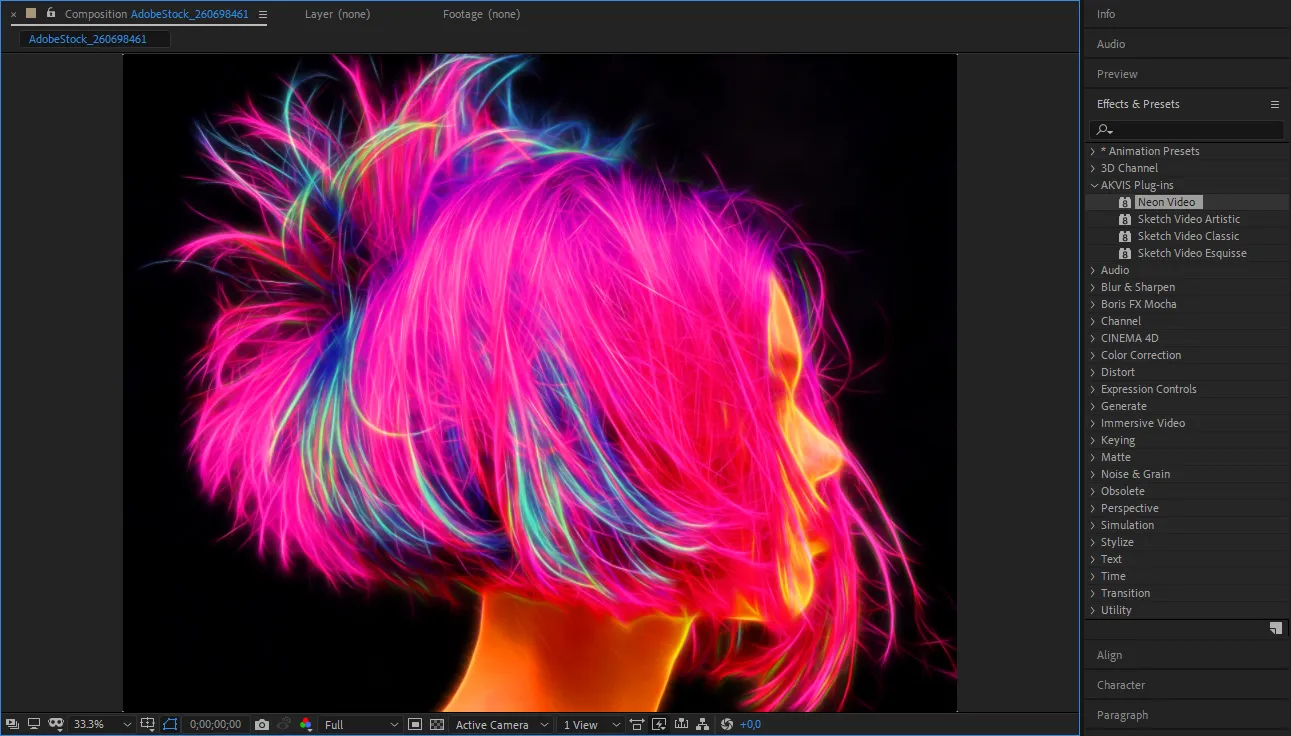Expand the Boris FX Mocha category
The width and height of the screenshot is (1291, 736).
click(x=1092, y=305)
